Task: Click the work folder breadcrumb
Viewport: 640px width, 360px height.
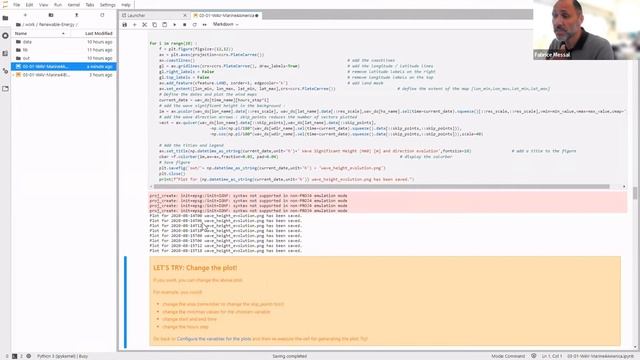Action: pyautogui.click(x=30, y=24)
